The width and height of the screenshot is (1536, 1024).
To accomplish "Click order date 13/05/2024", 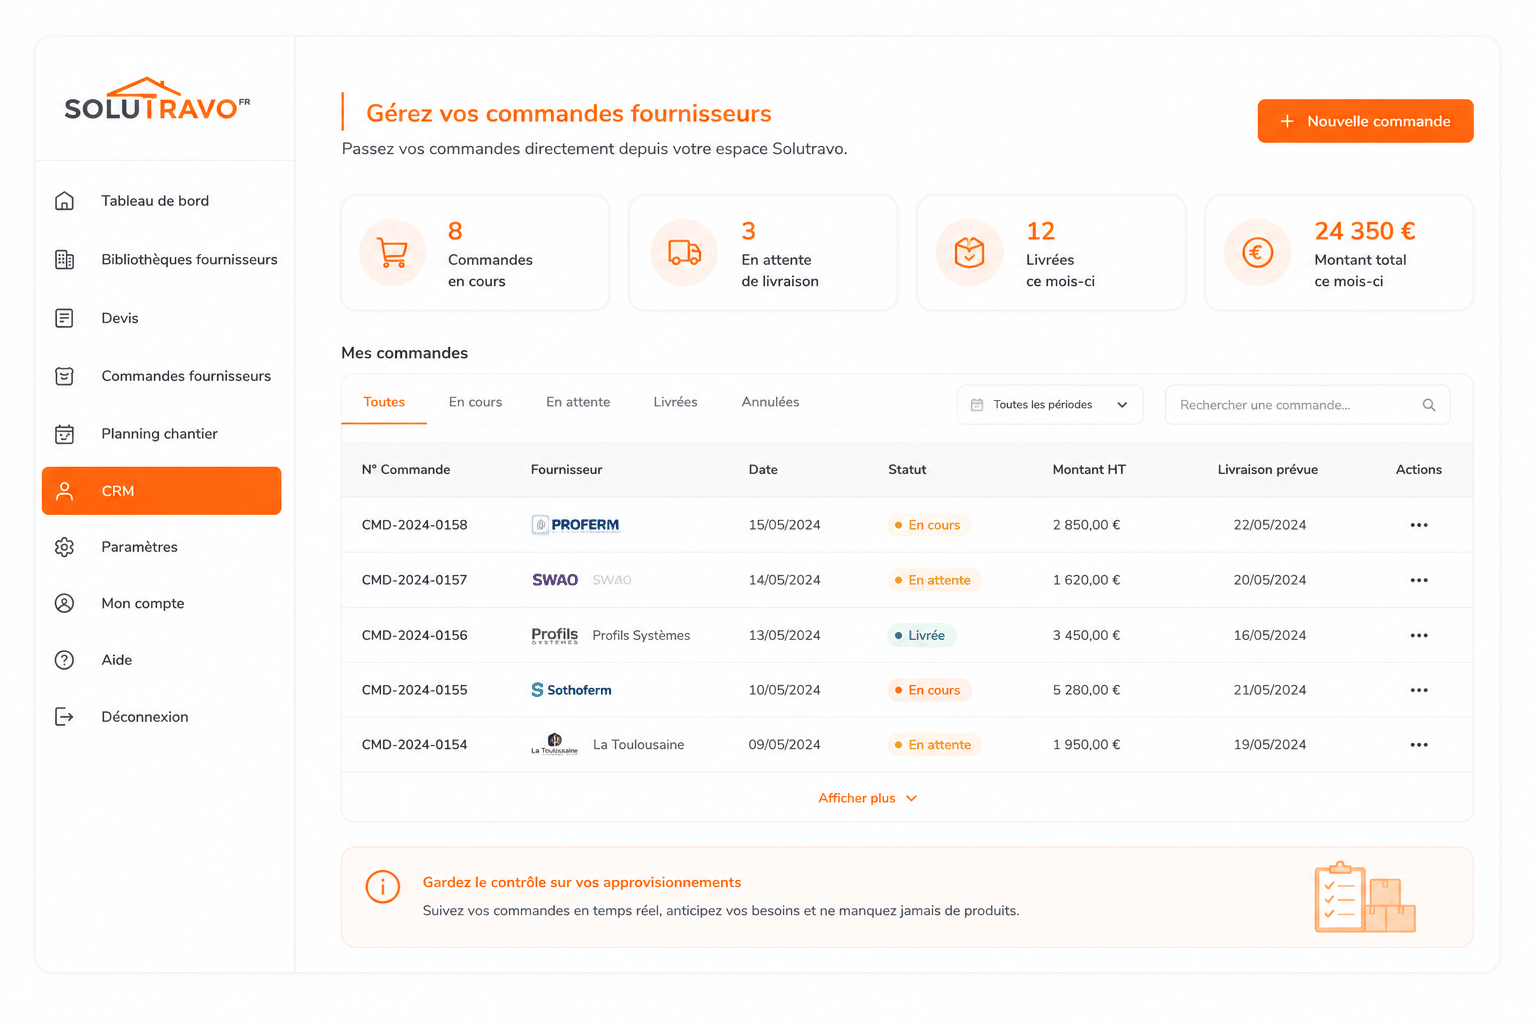I will (784, 635).
